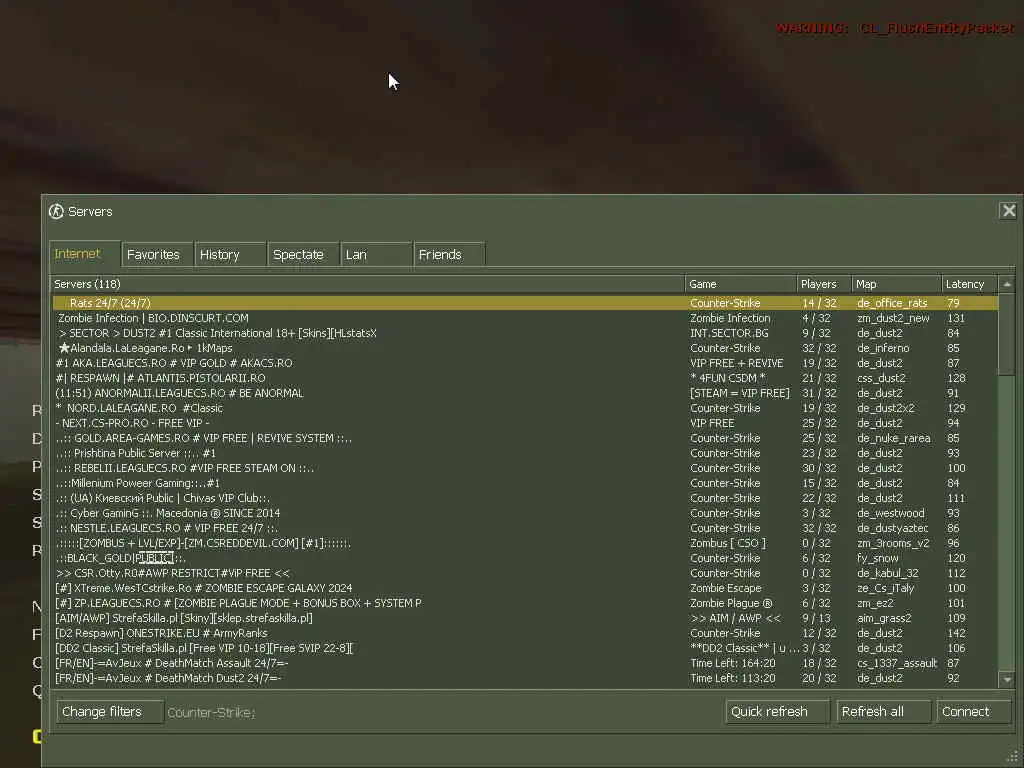Click Refresh all button
This screenshot has width=1024, height=768.
tap(883, 712)
